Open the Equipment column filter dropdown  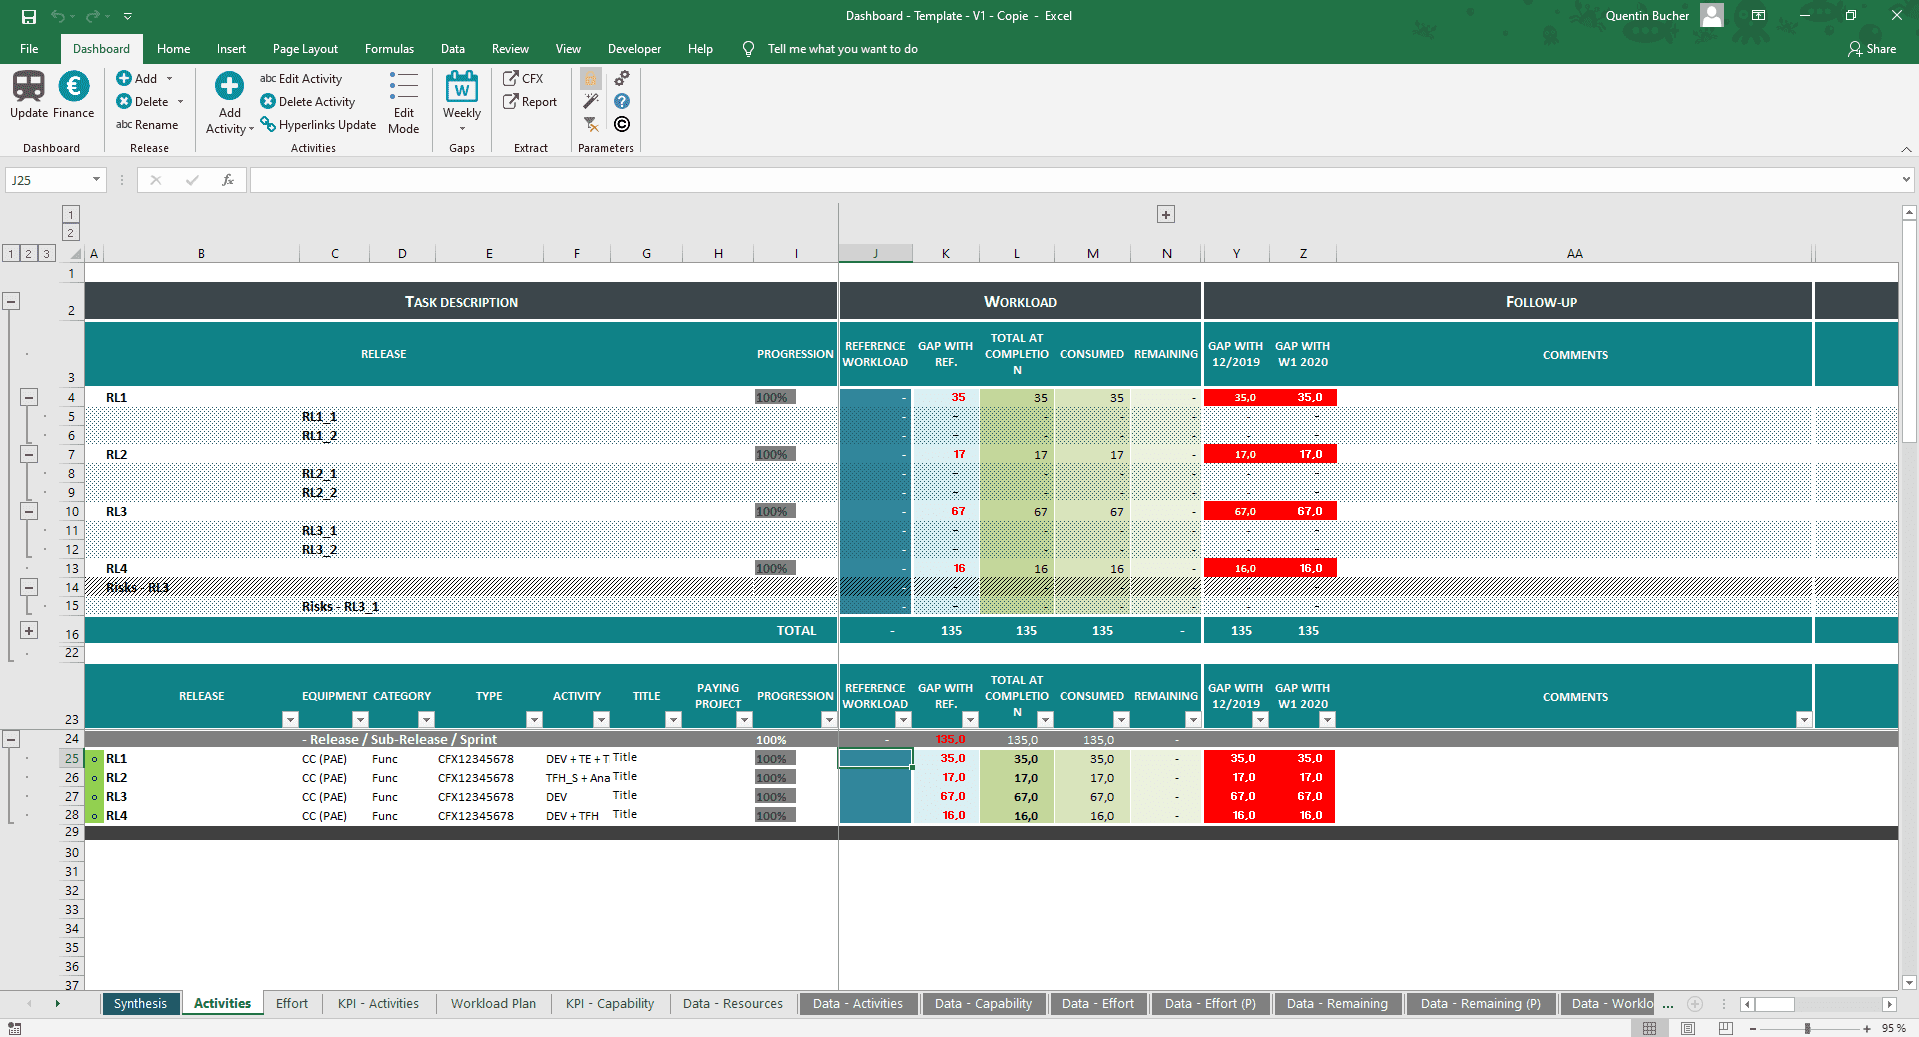360,719
